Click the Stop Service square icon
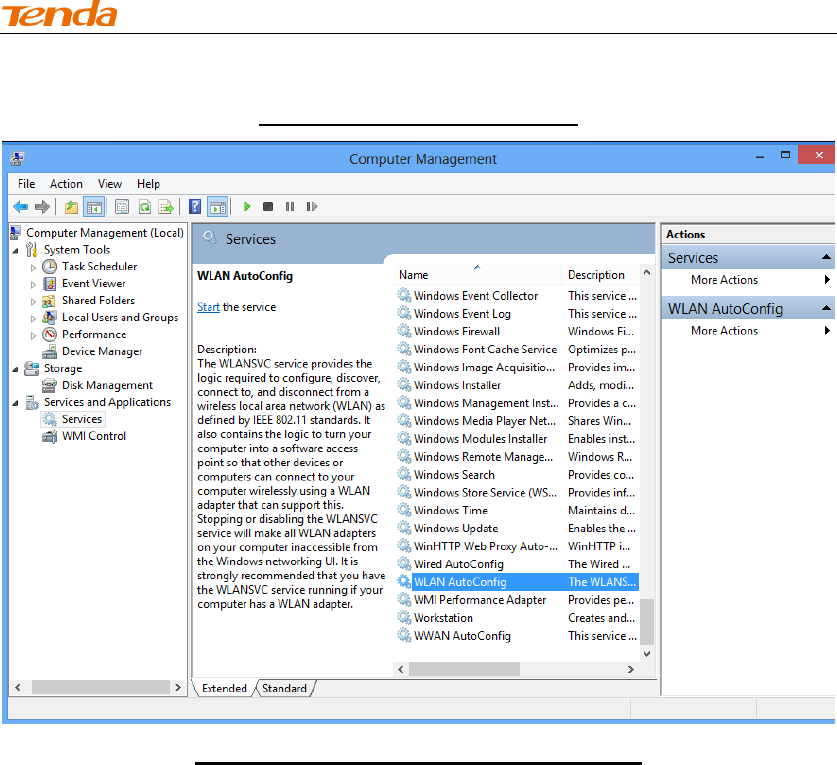Viewport: 837px width, 765px height. 268,207
